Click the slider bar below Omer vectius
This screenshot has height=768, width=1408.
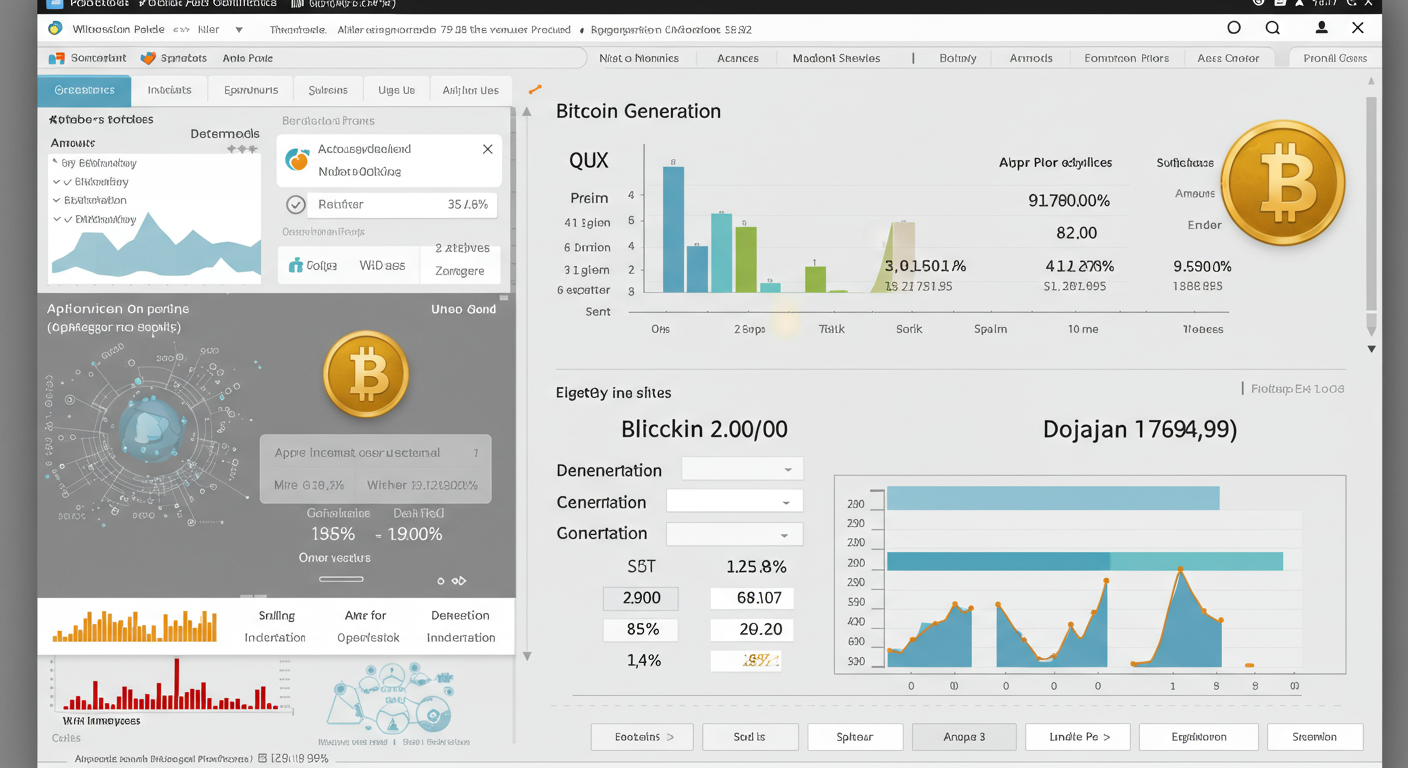[341, 579]
